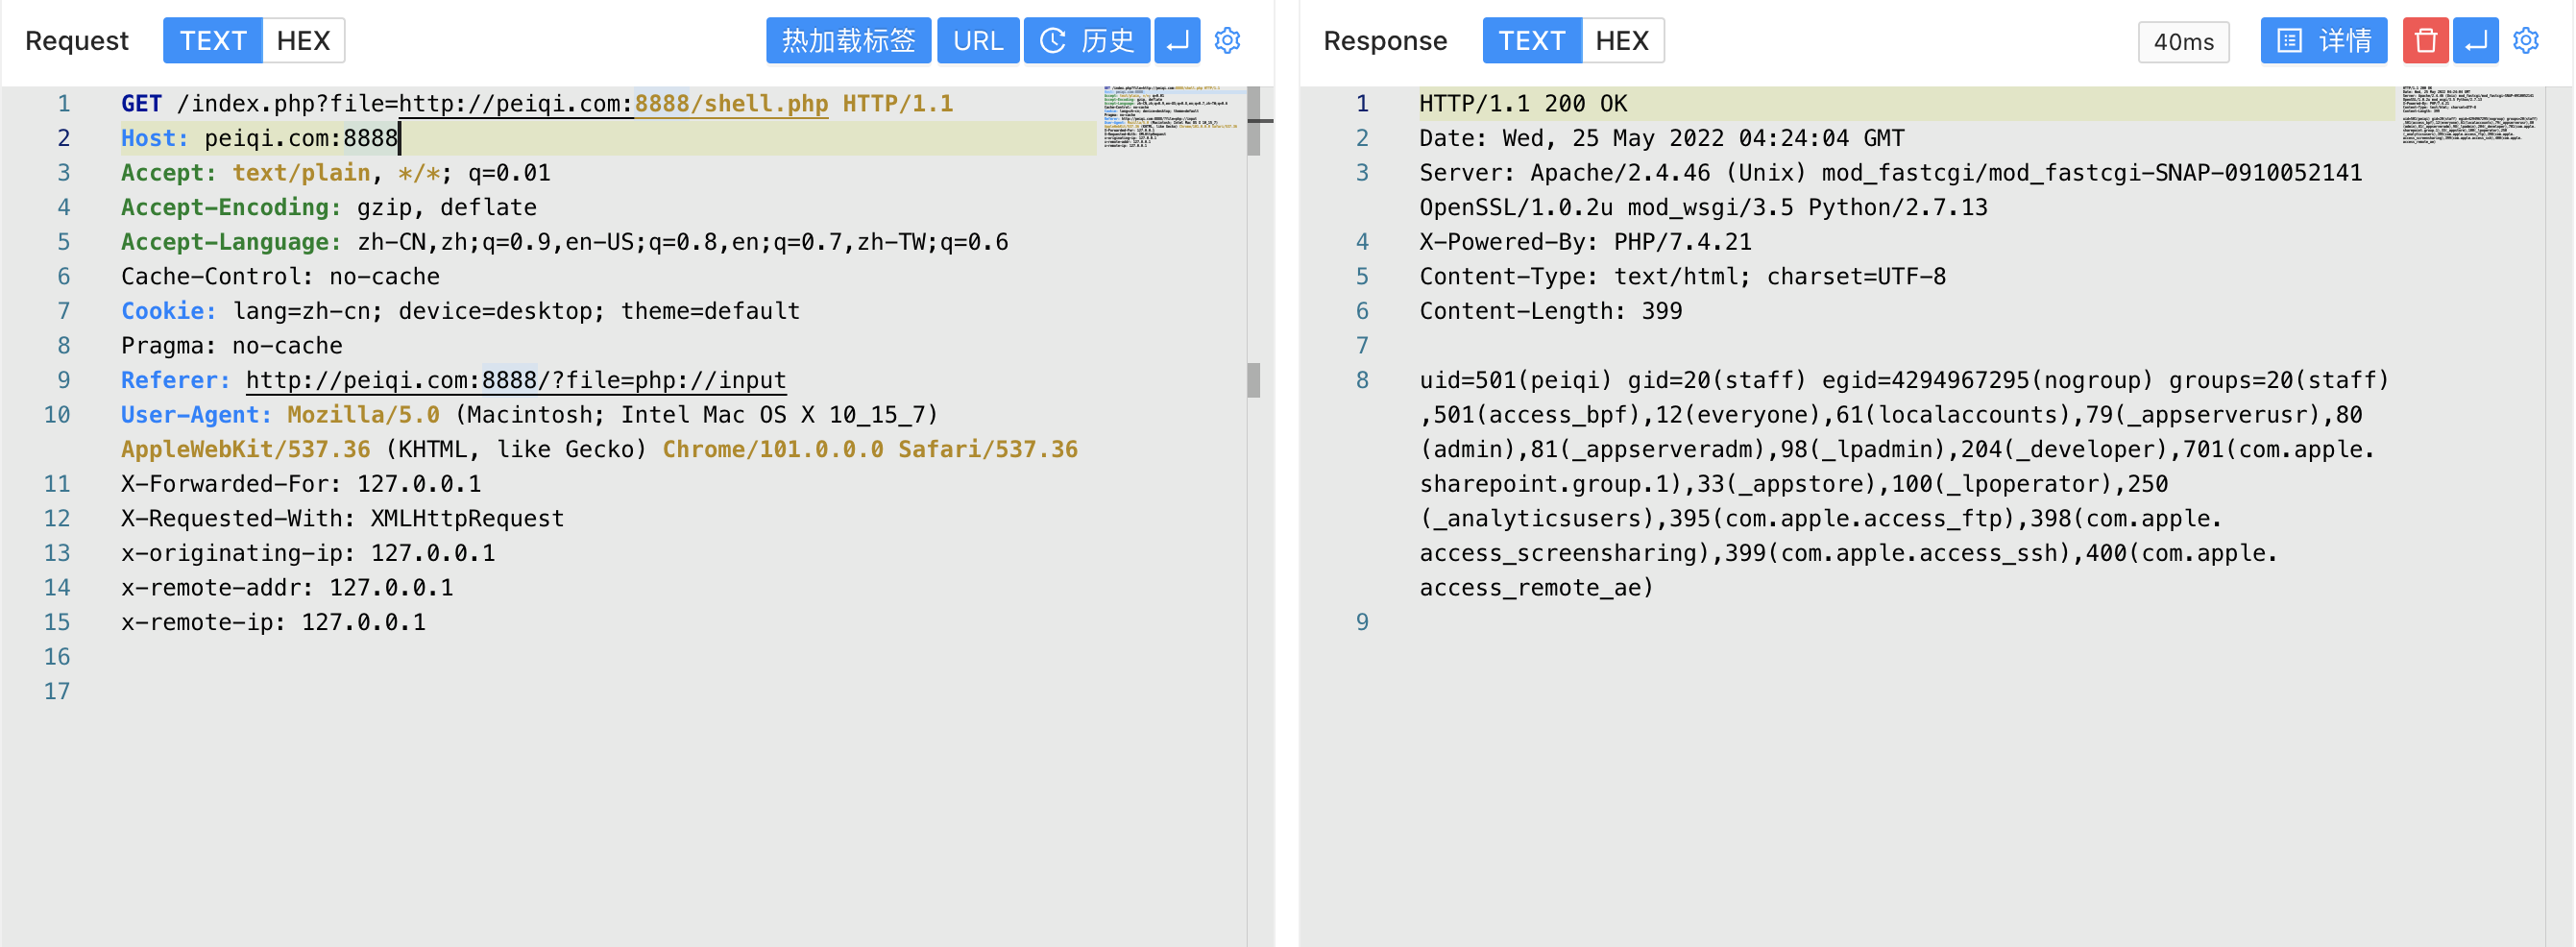Click the response Date header line

pos(1662,138)
